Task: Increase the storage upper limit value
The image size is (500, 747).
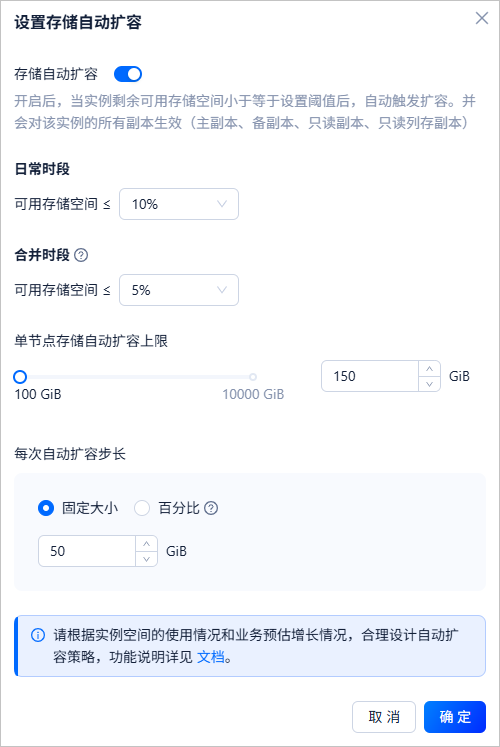Action: click(x=430, y=369)
